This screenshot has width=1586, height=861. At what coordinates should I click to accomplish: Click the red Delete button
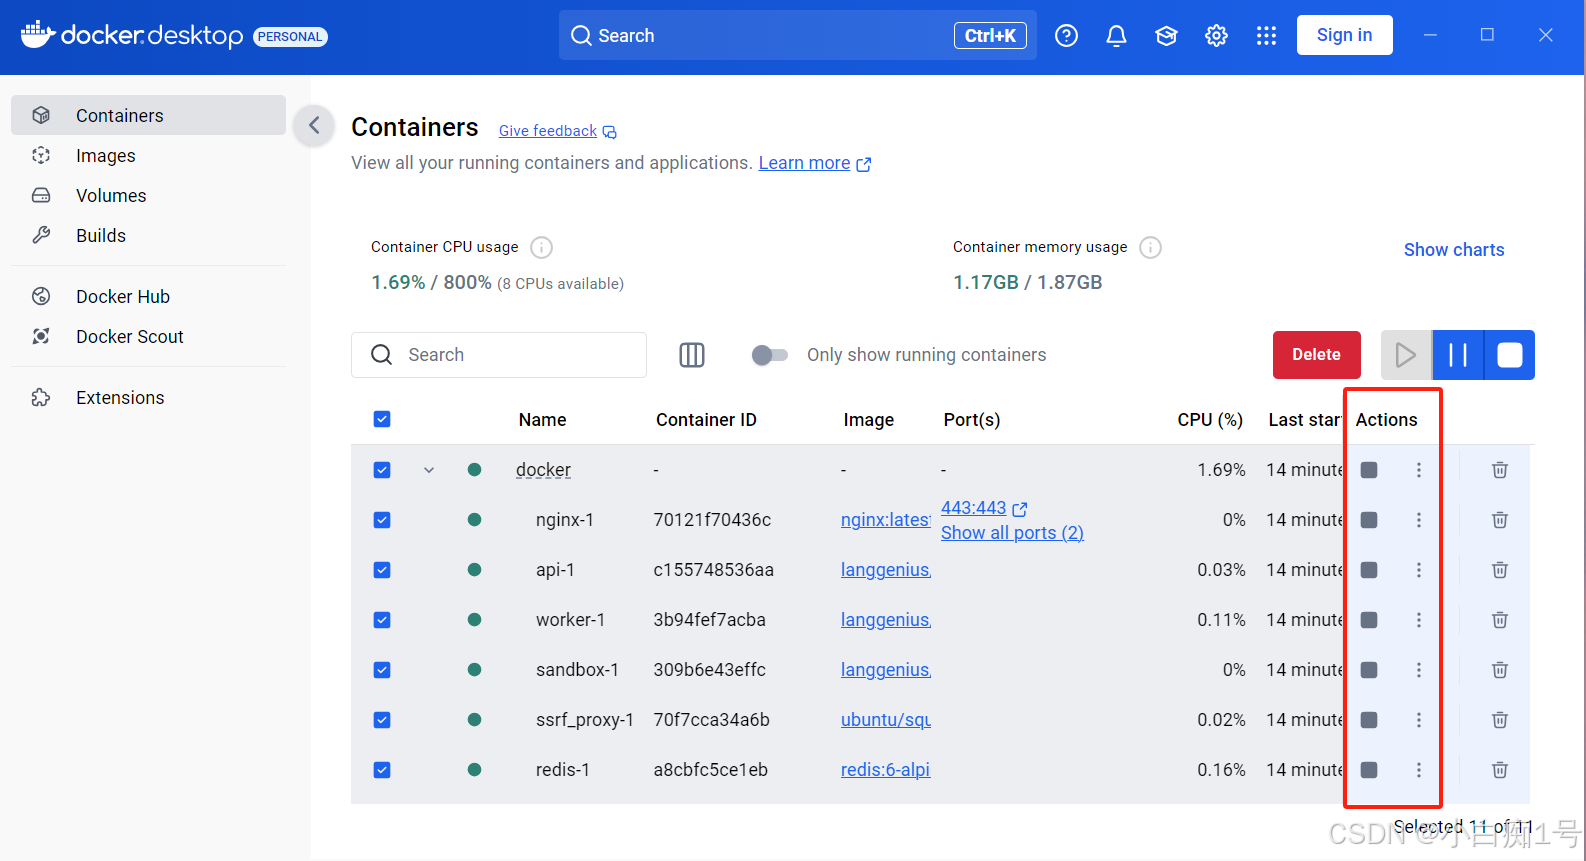pos(1316,355)
